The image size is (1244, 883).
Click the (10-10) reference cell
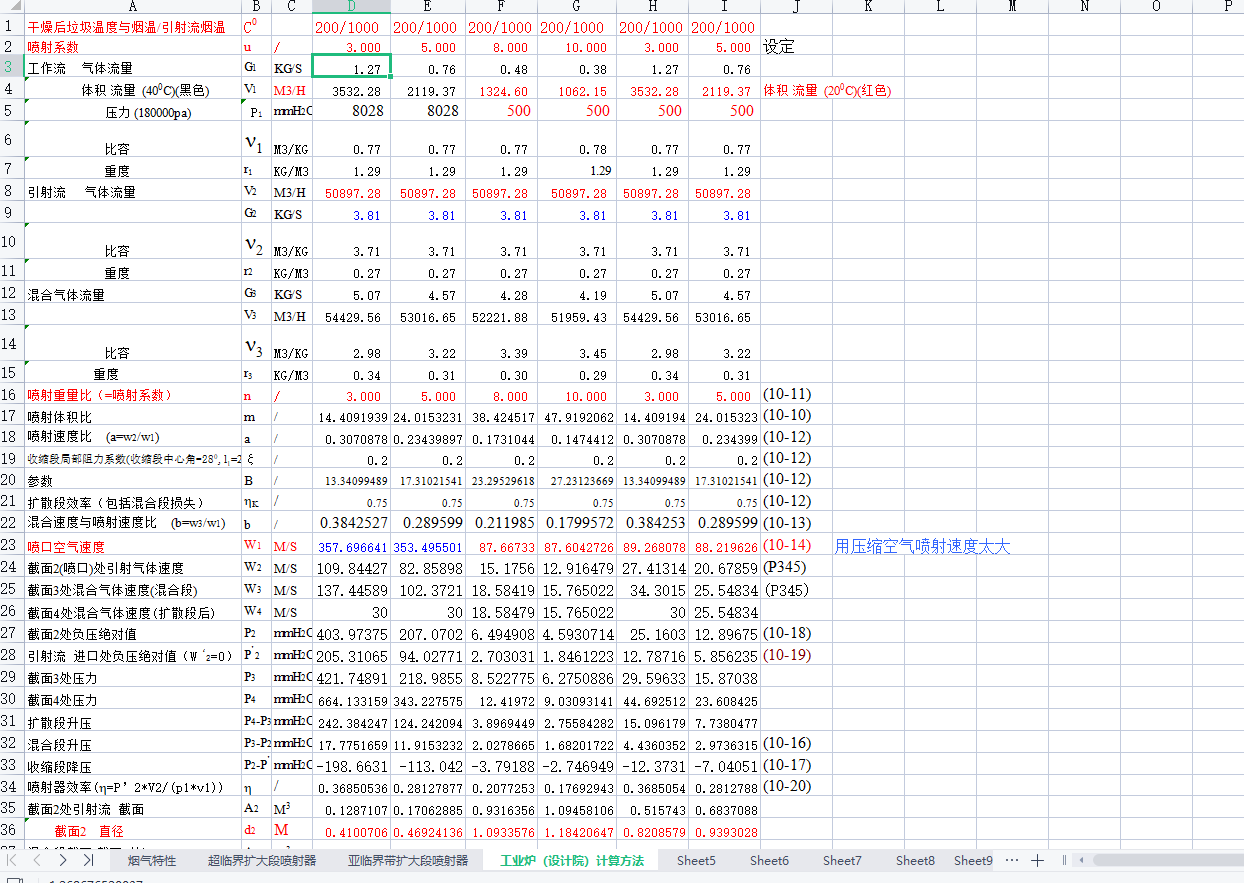[796, 416]
